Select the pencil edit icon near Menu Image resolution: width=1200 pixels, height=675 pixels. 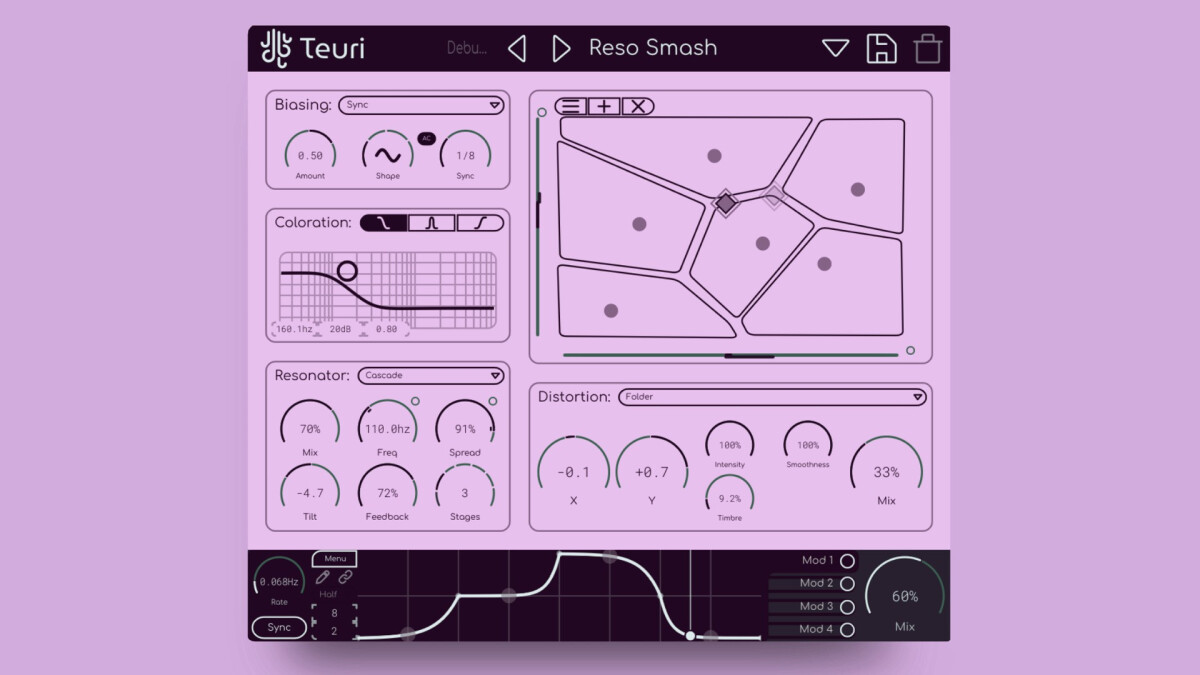coord(322,578)
